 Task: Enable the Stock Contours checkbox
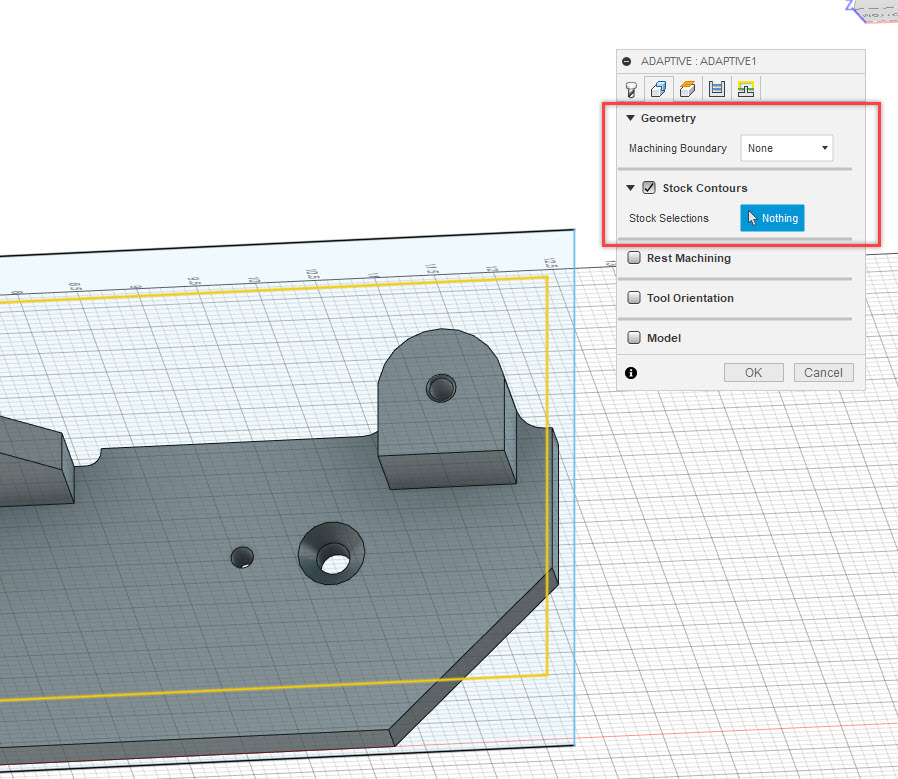pos(649,187)
